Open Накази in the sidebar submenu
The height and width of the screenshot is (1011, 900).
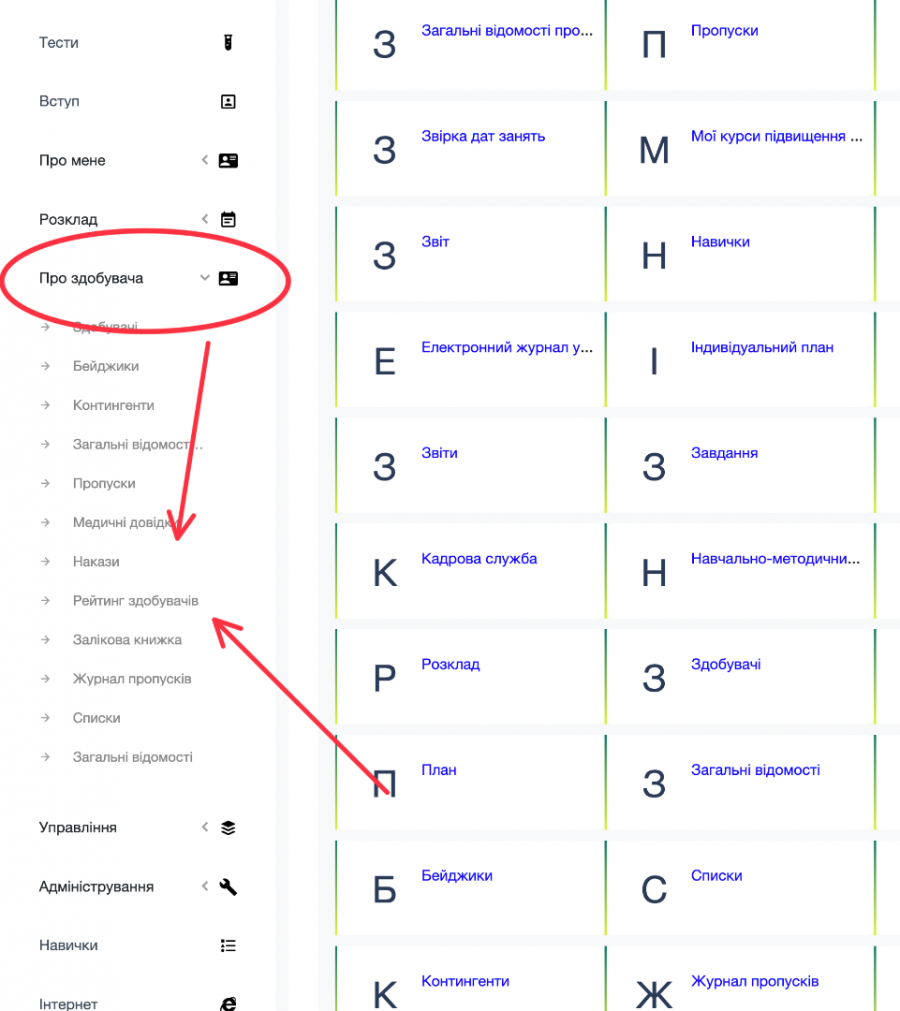click(96, 562)
